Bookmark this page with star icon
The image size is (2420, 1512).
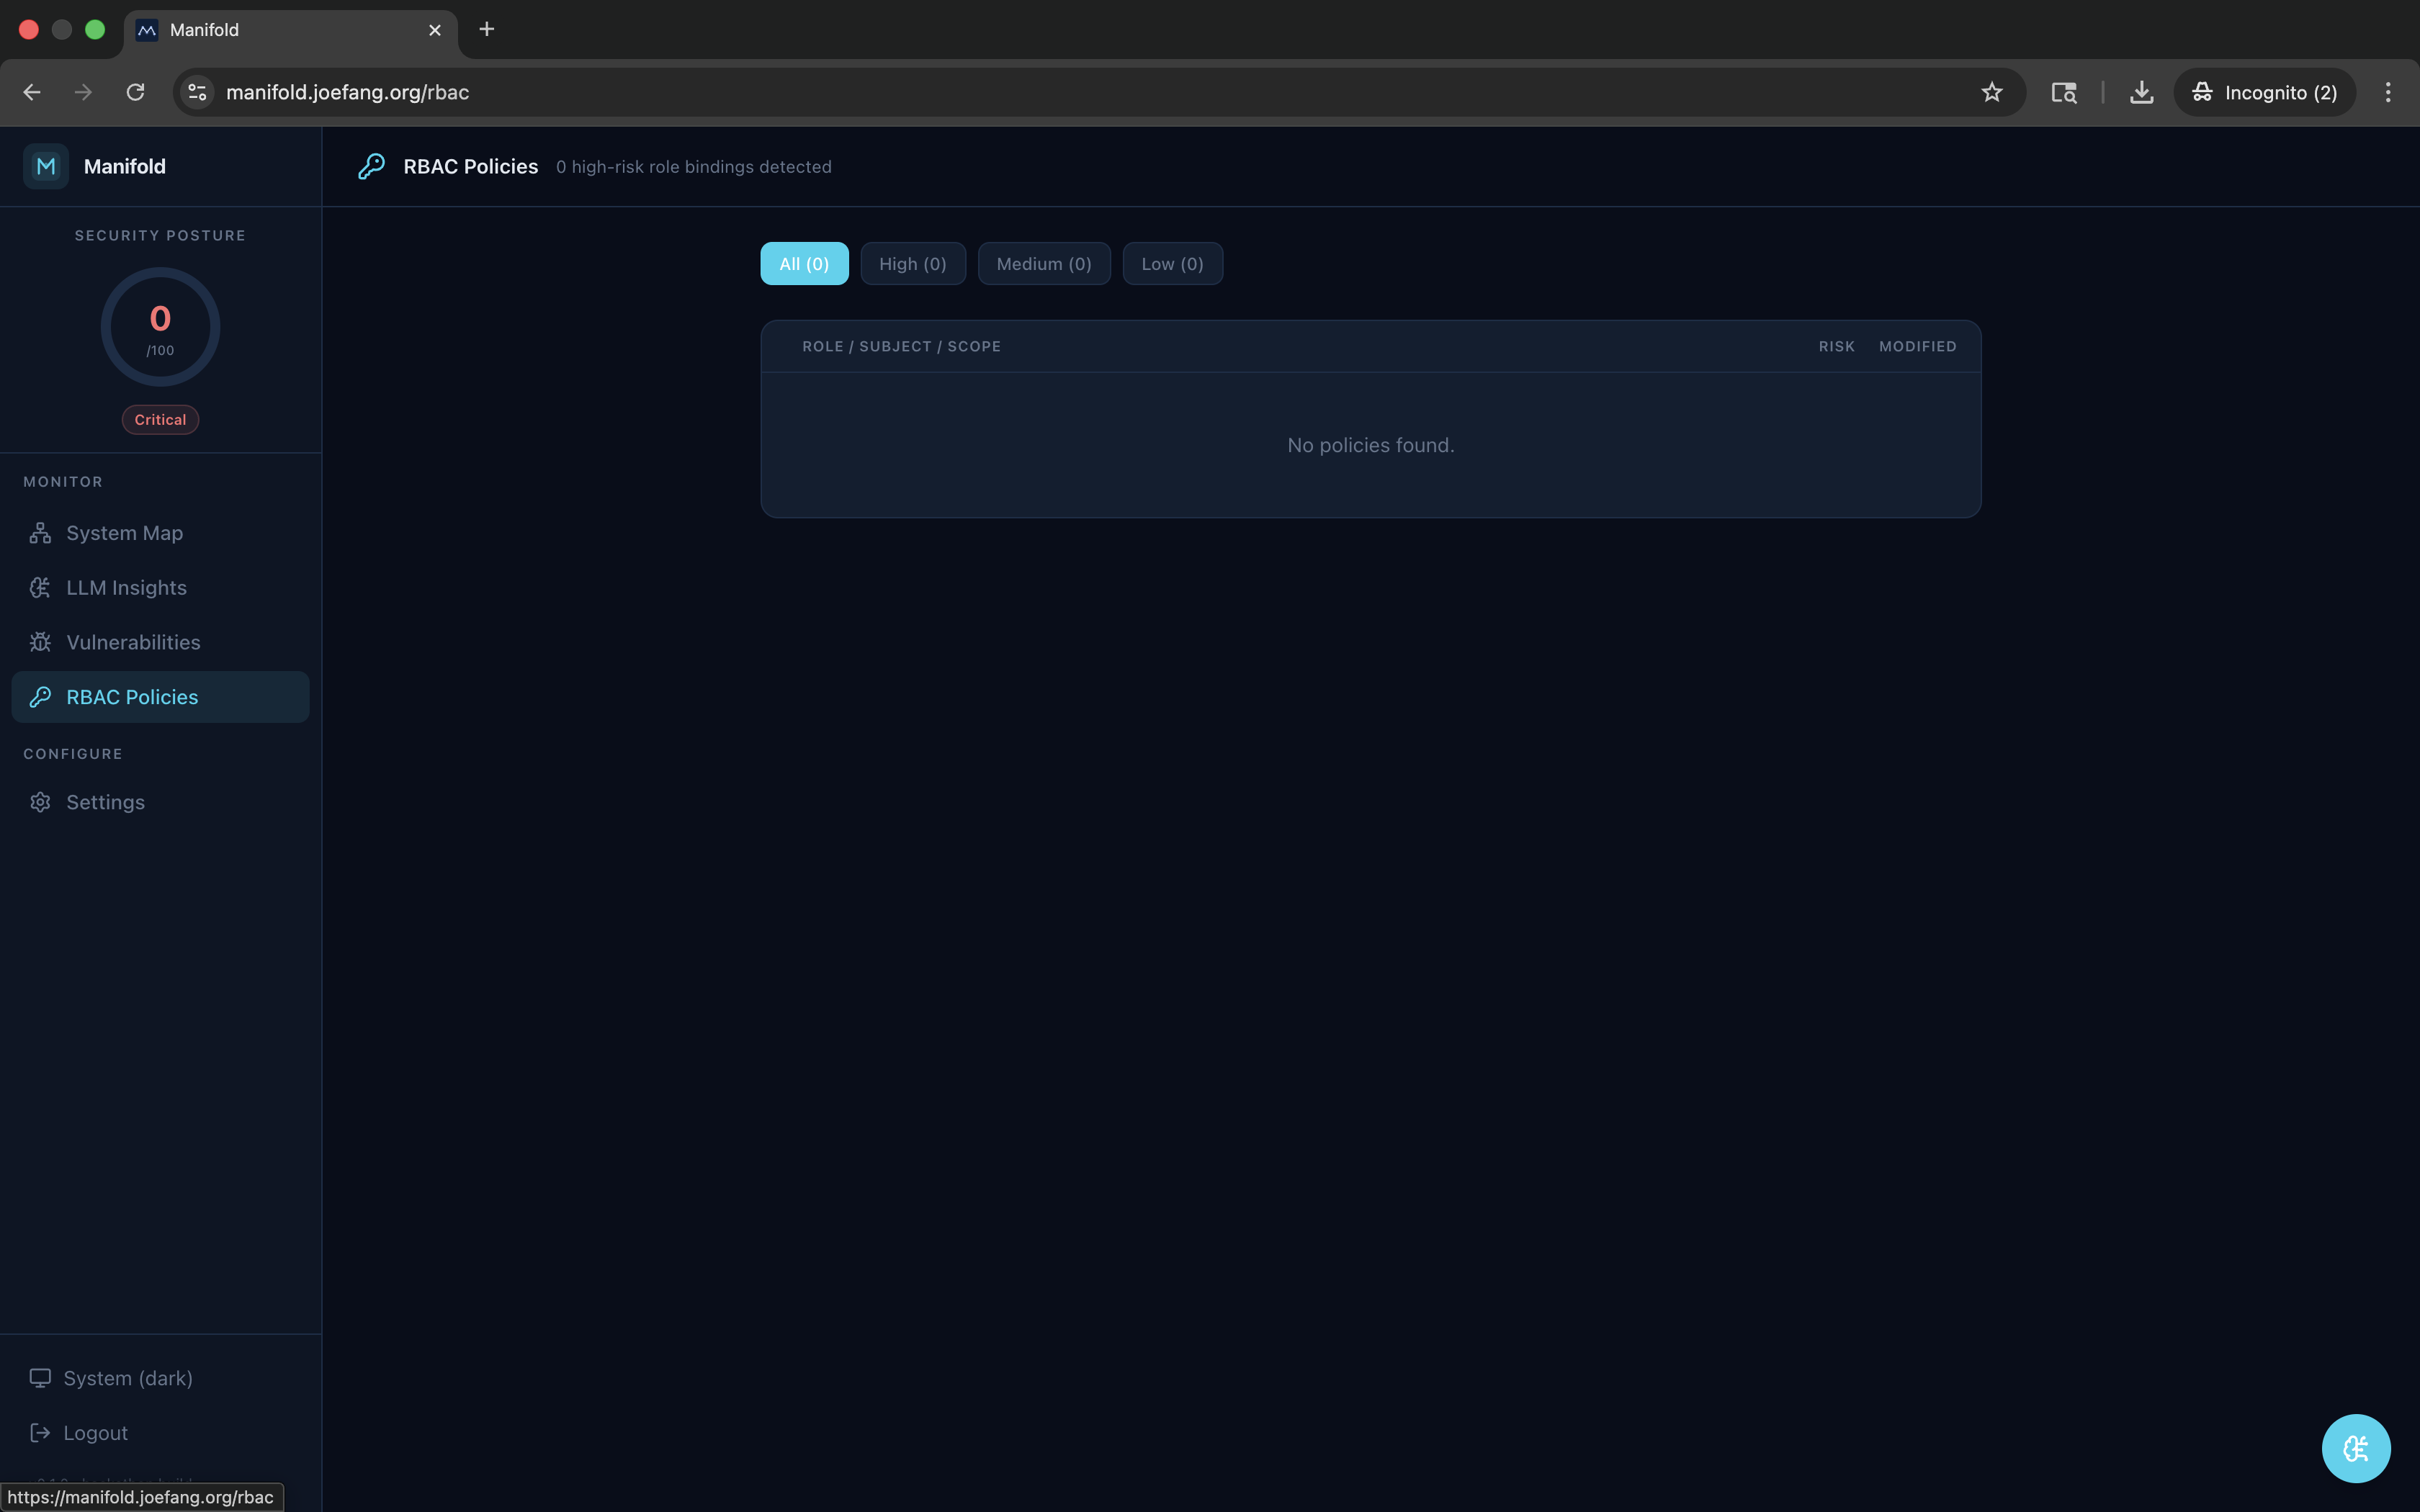1991,92
